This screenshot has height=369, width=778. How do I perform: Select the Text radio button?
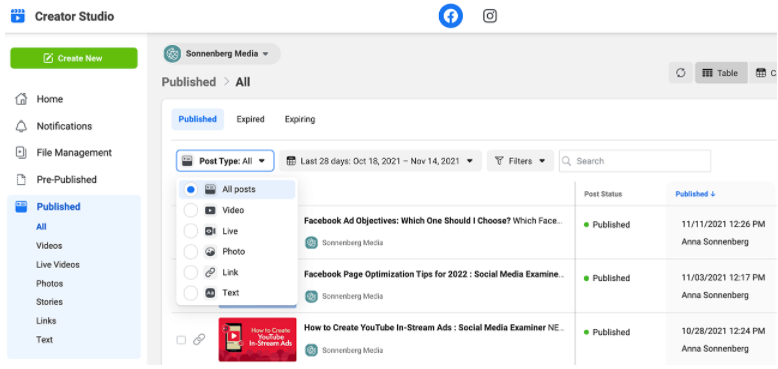point(191,293)
